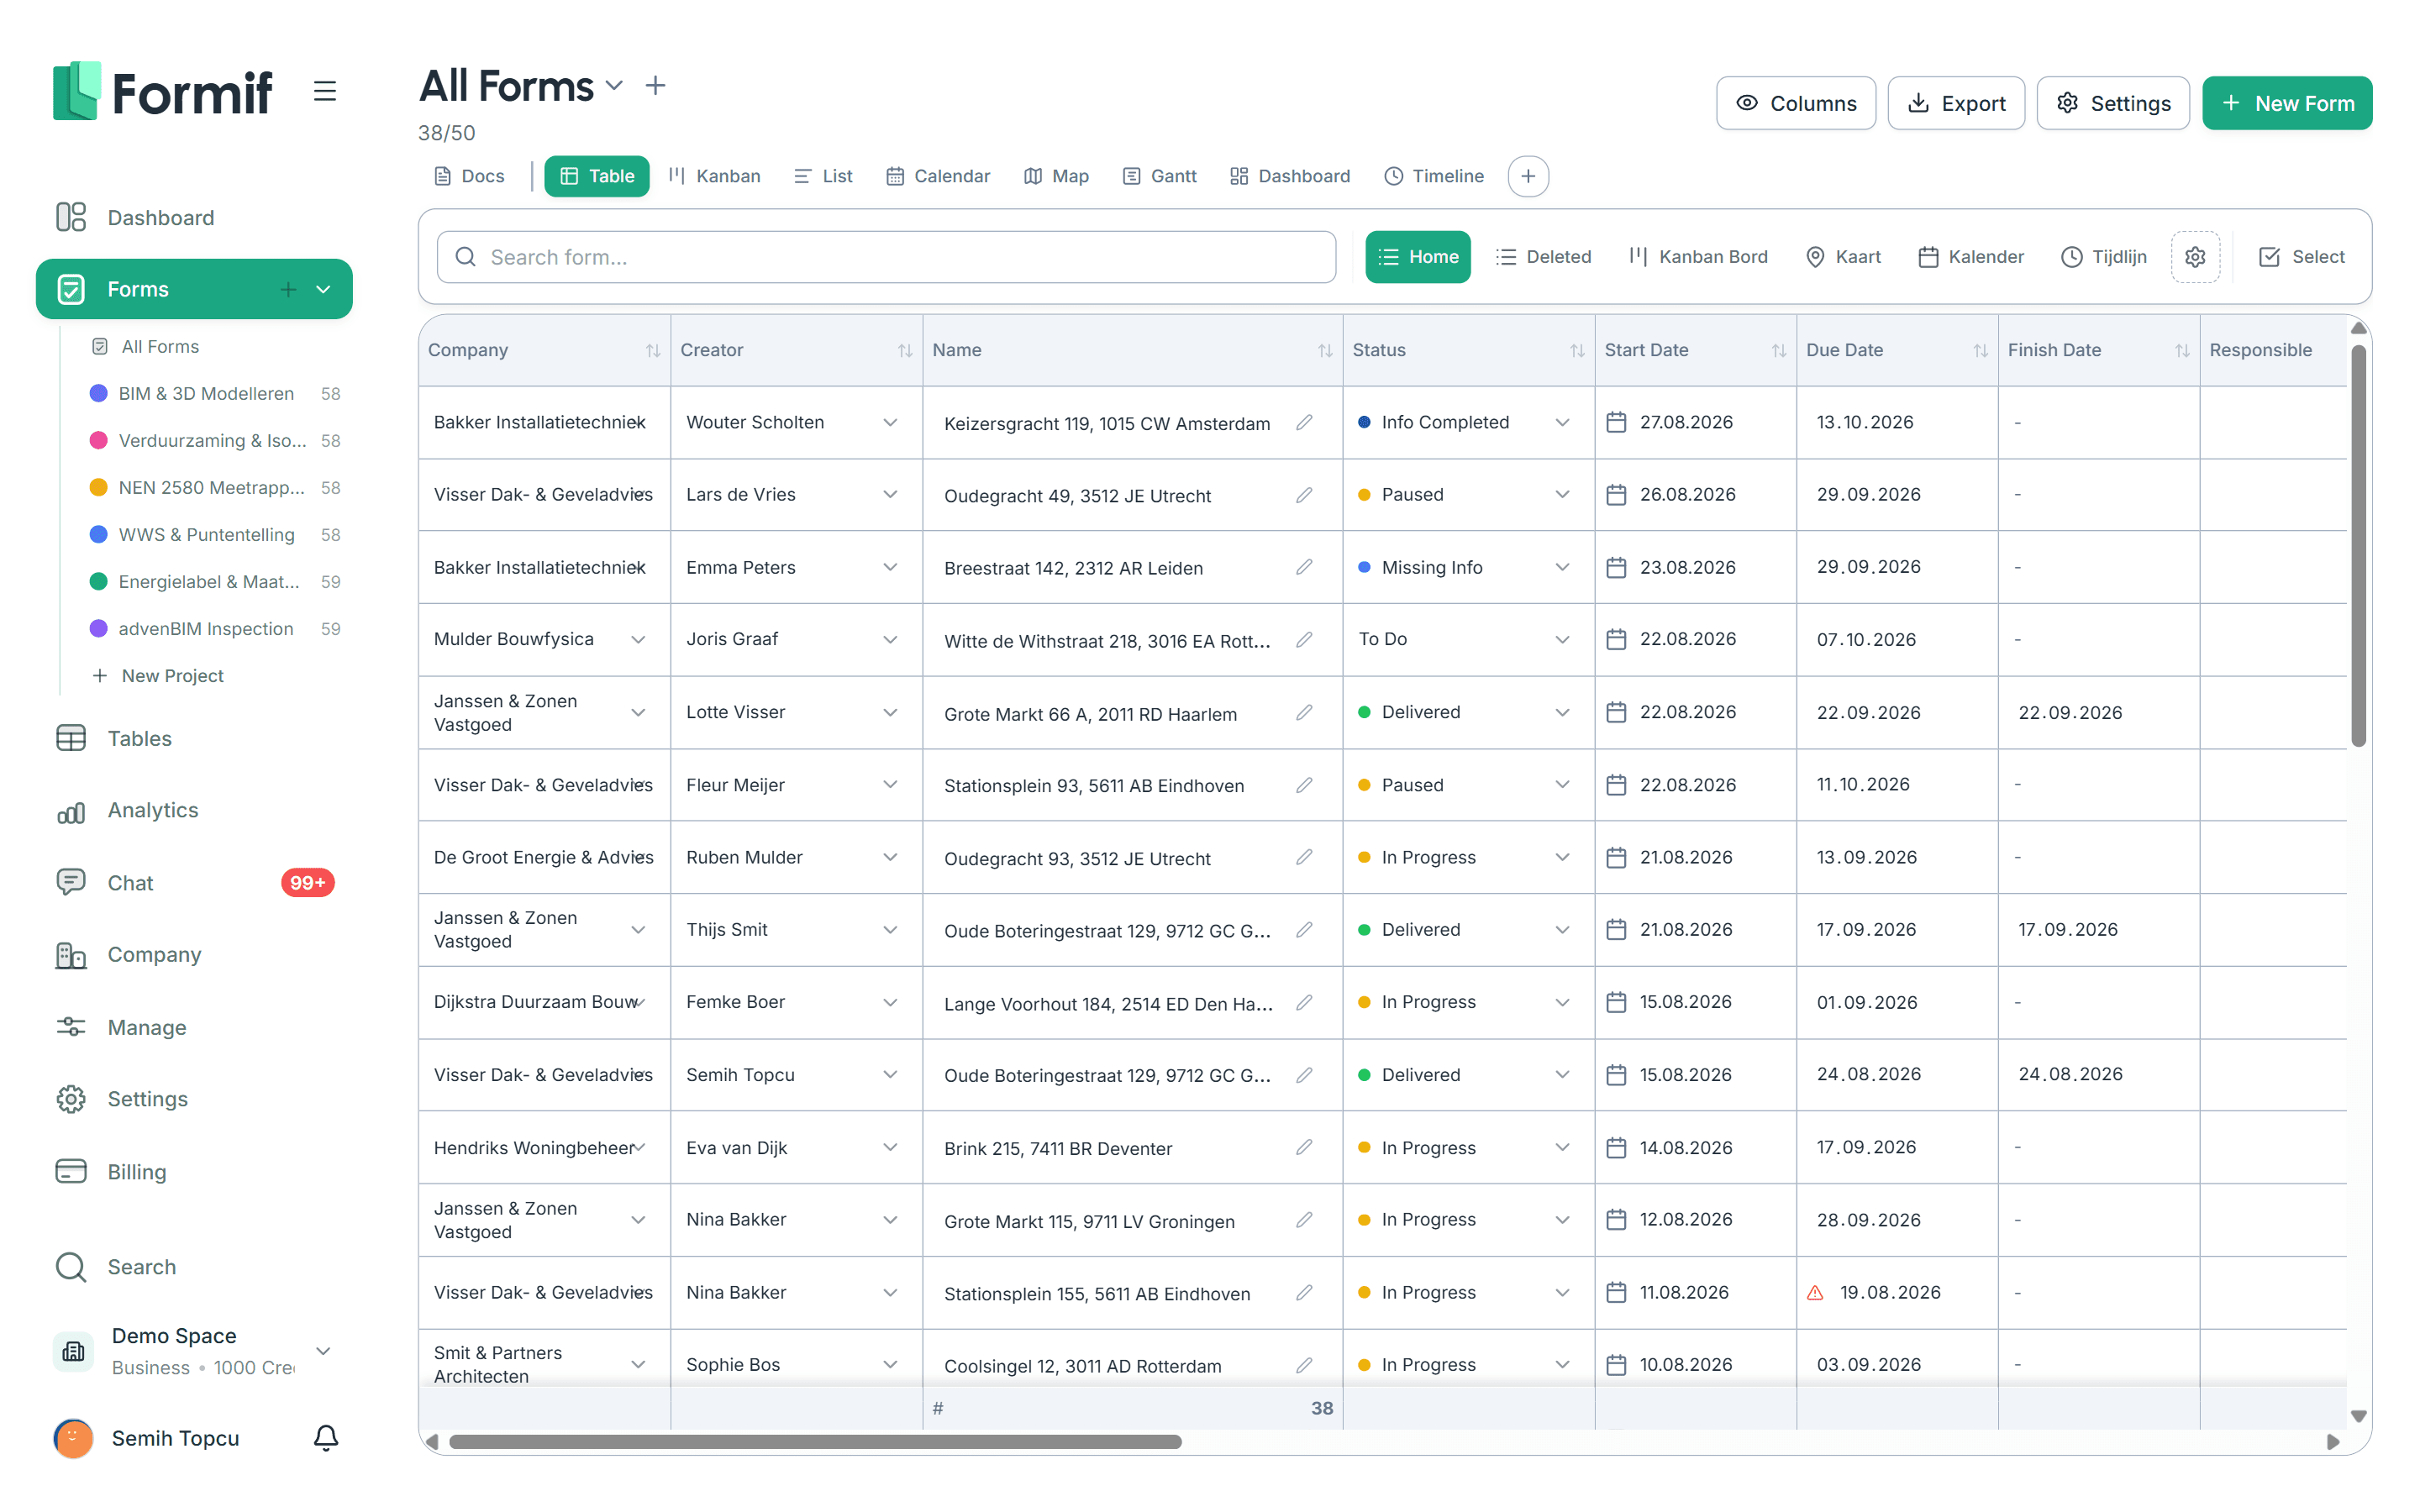Expand the All Forms title dropdown
The image size is (2420, 1512).
tap(615, 86)
